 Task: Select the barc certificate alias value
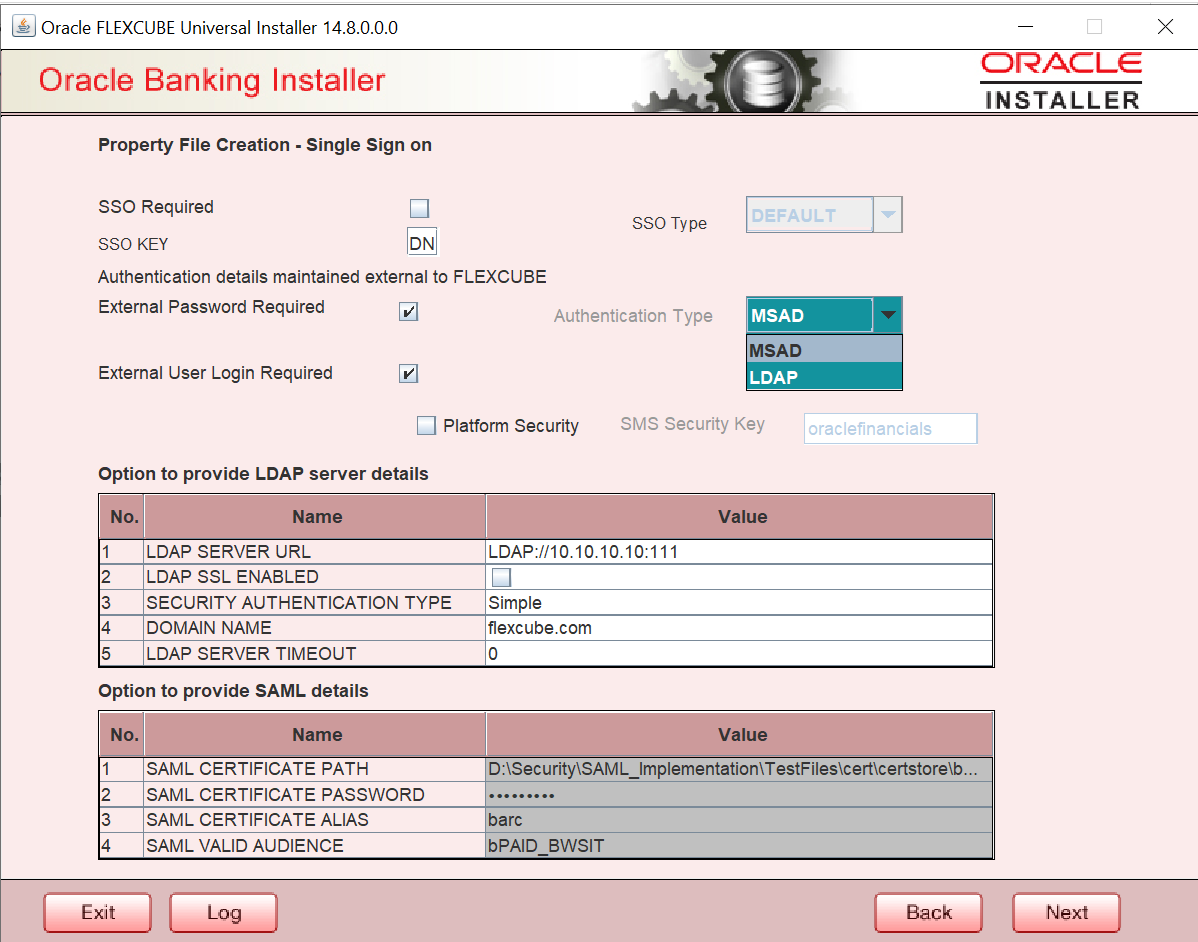click(x=739, y=820)
